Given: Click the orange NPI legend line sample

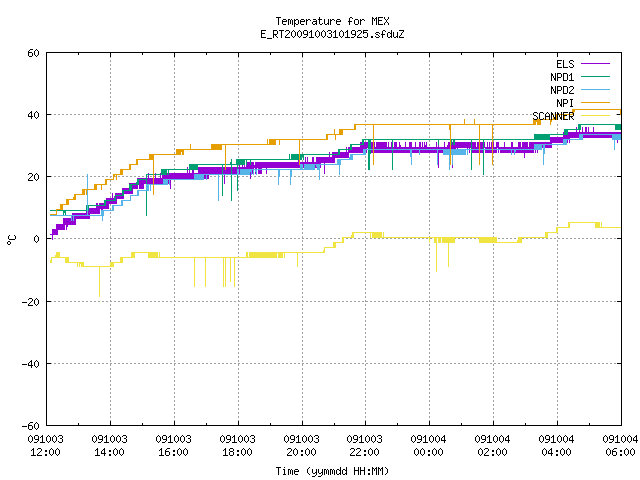Looking at the screenshot, I should pyautogui.click(x=595, y=103).
